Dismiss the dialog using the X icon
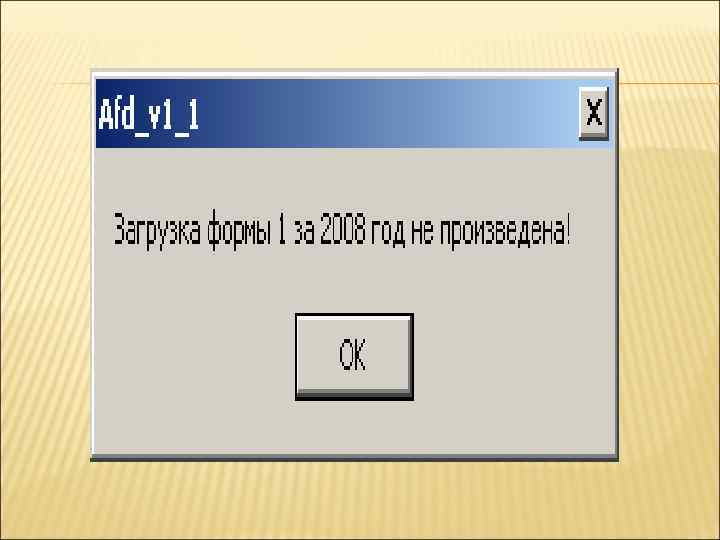The width and height of the screenshot is (720, 540). pos(594,112)
